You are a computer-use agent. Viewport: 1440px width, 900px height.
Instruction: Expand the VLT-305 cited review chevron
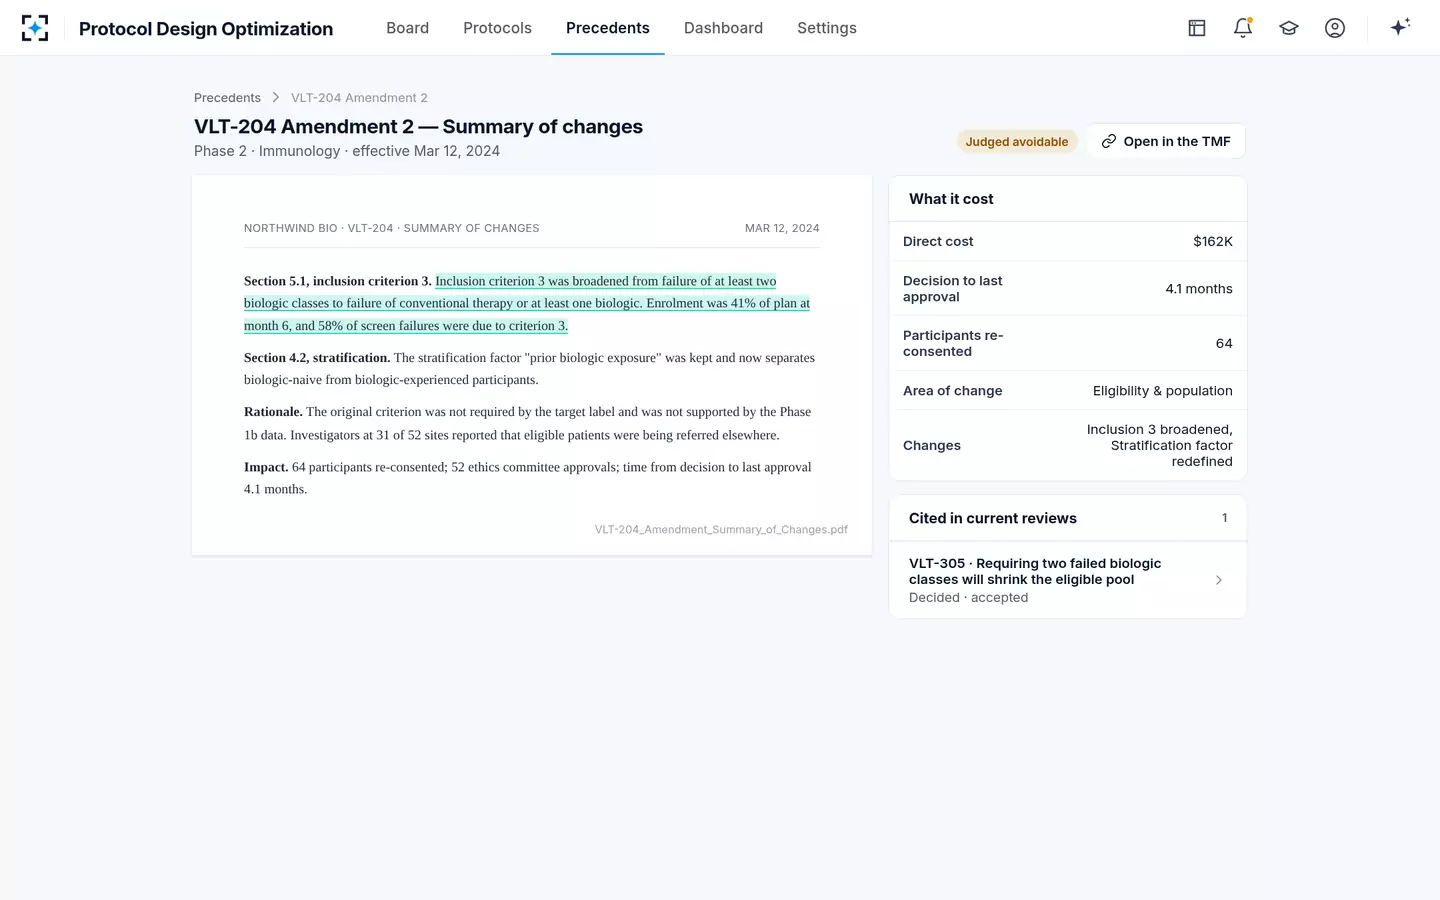(x=1218, y=580)
